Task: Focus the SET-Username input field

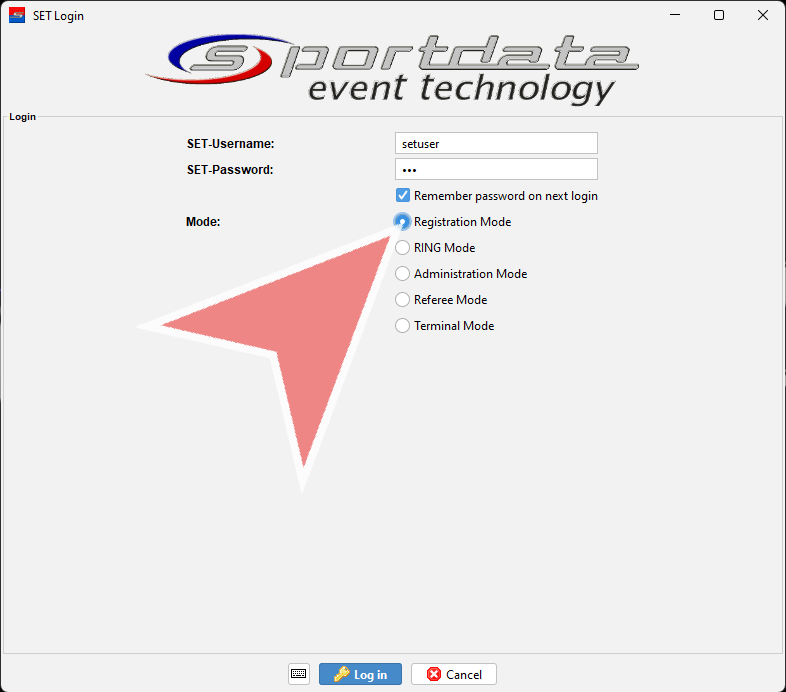Action: point(496,144)
